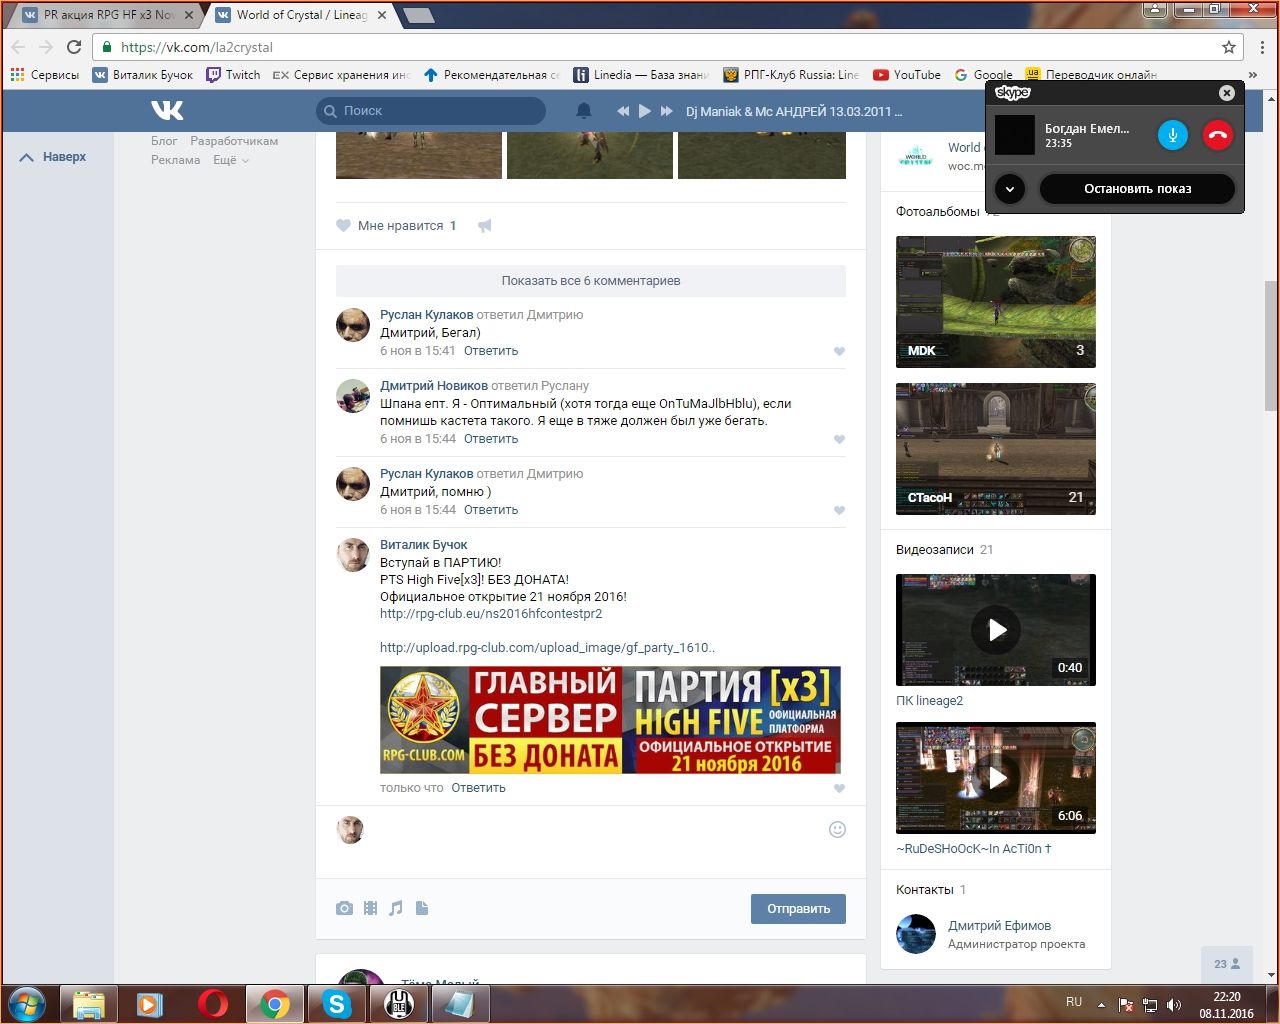Image resolution: width=1280 pixels, height=1024 pixels.
Task: Attach a document to the comment
Action: (422, 908)
